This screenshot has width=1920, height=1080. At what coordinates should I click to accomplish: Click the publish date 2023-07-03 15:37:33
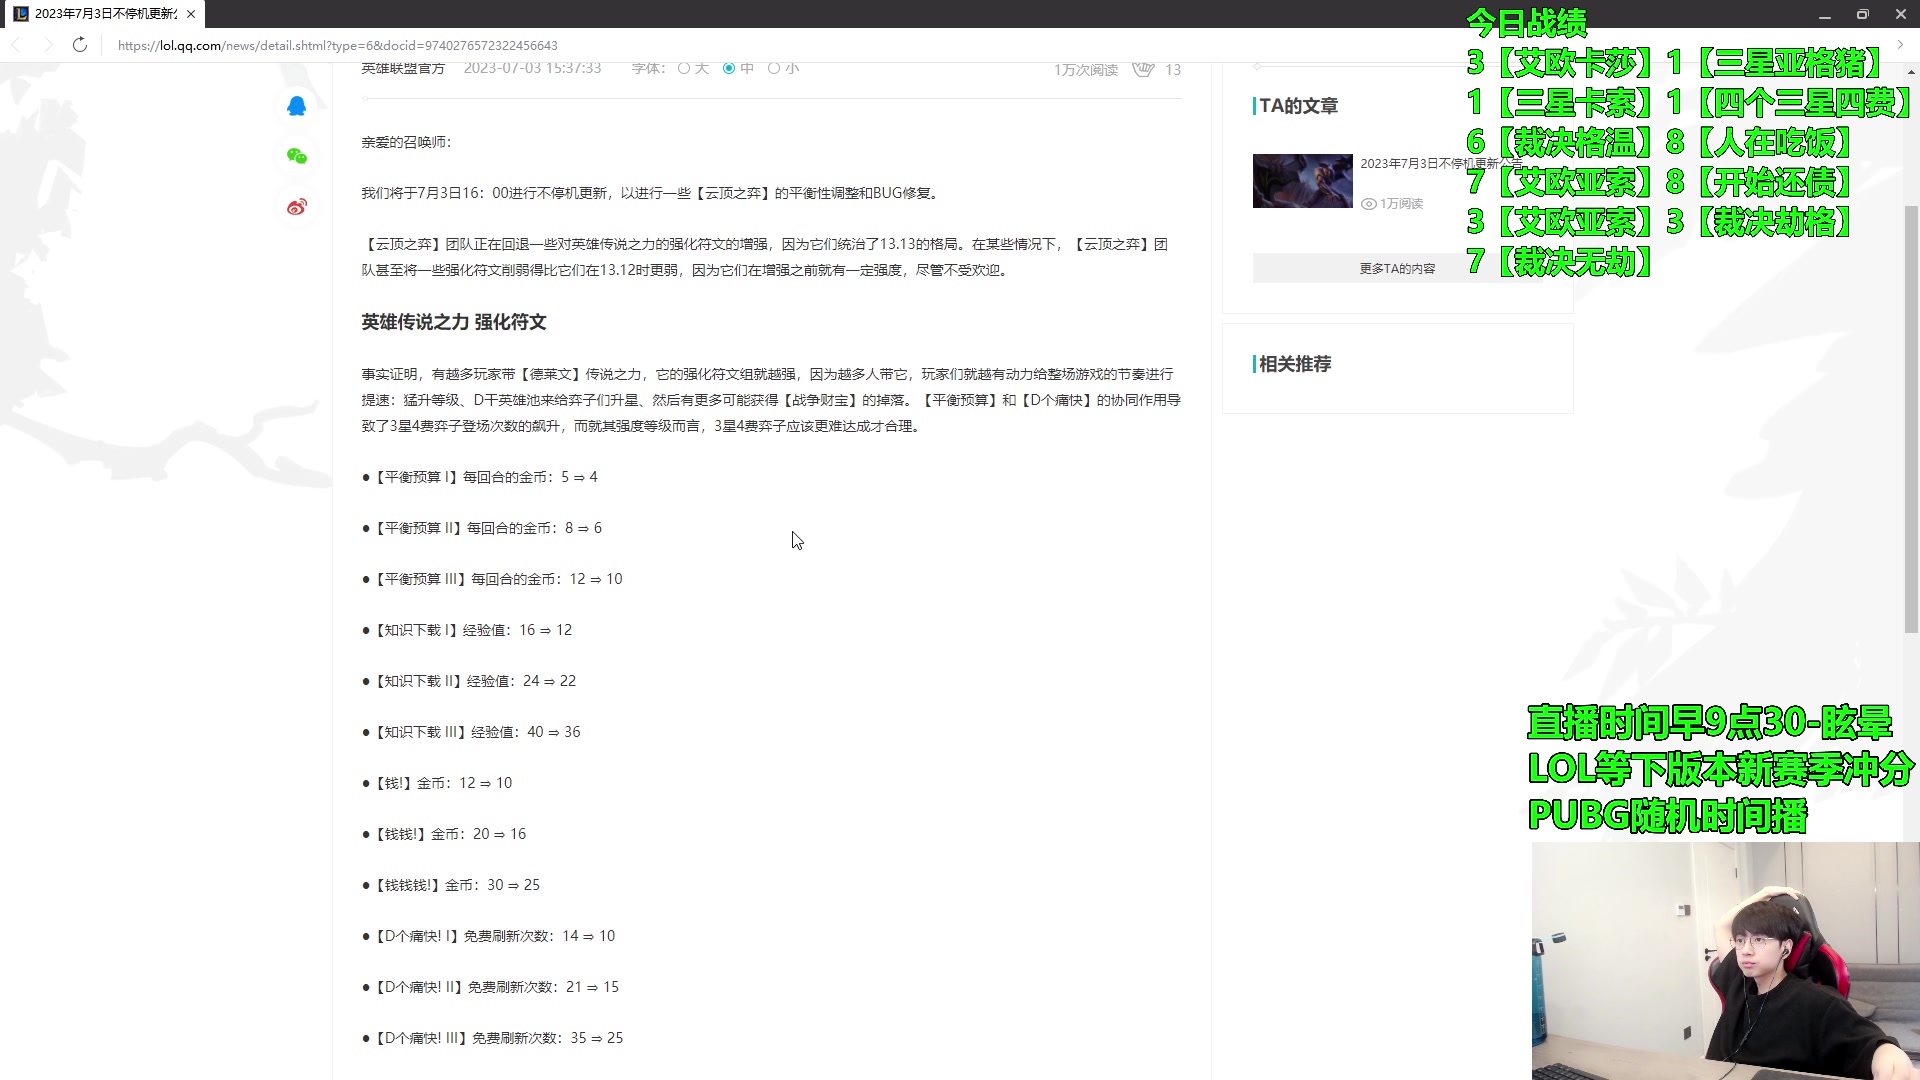pos(532,68)
